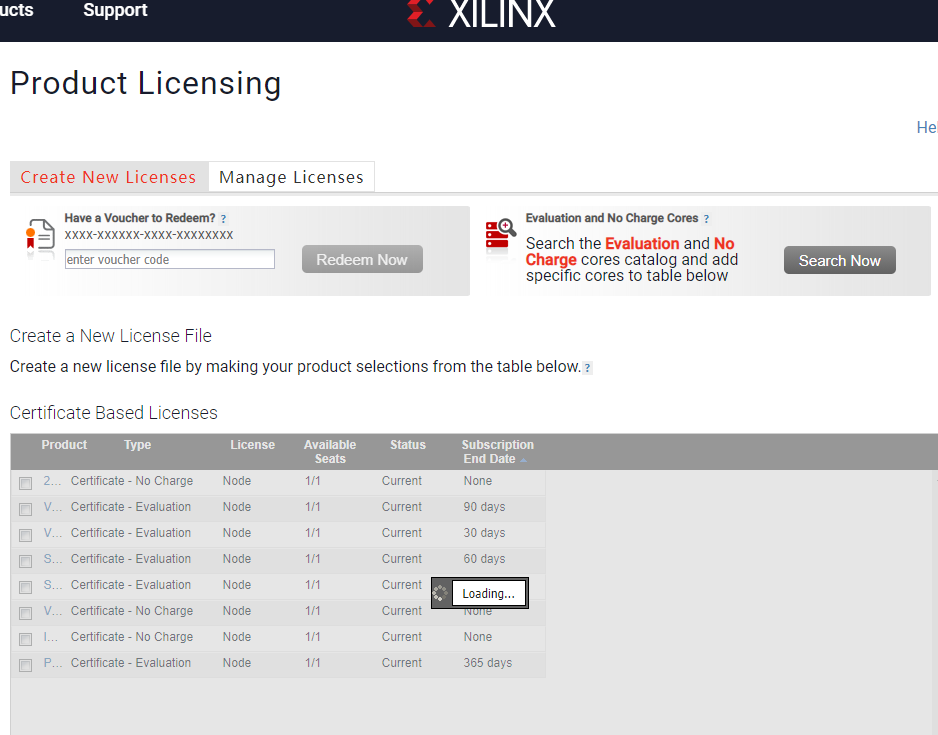Click the cores catalog search icon
Viewport: 938px width, 735px height.
[x=501, y=234]
